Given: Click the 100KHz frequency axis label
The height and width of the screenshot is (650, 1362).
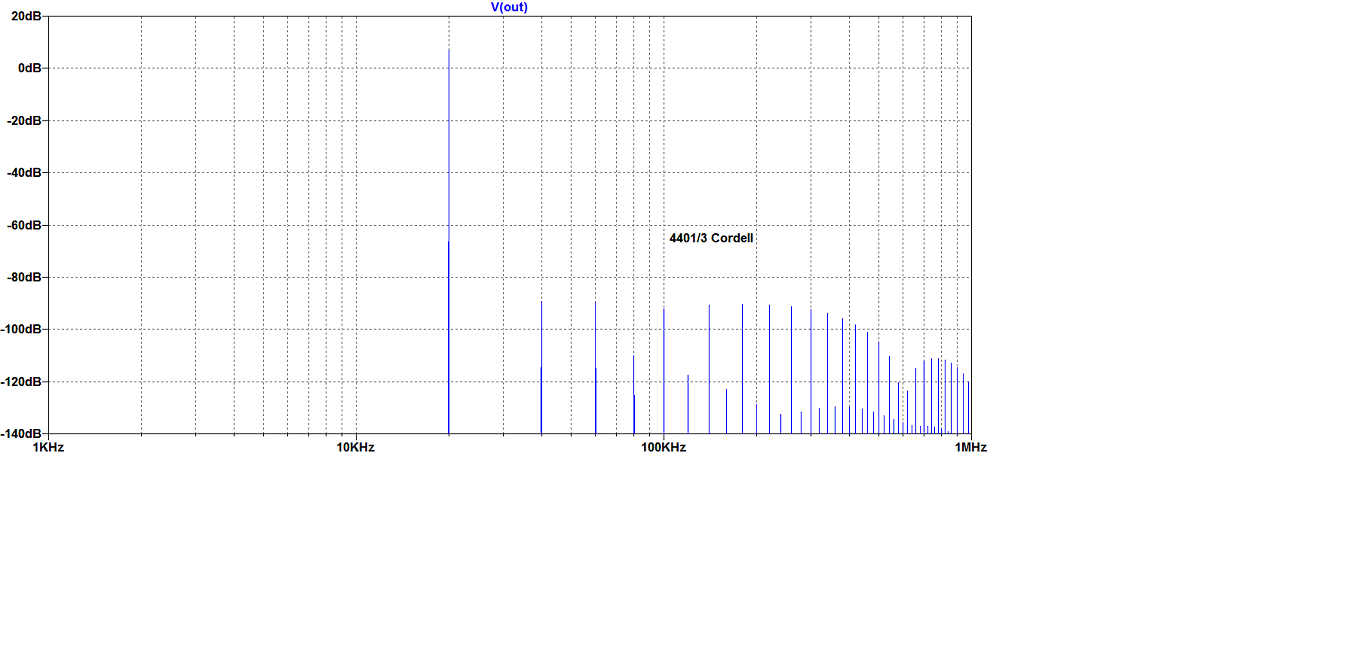Looking at the screenshot, I should click(x=663, y=447).
